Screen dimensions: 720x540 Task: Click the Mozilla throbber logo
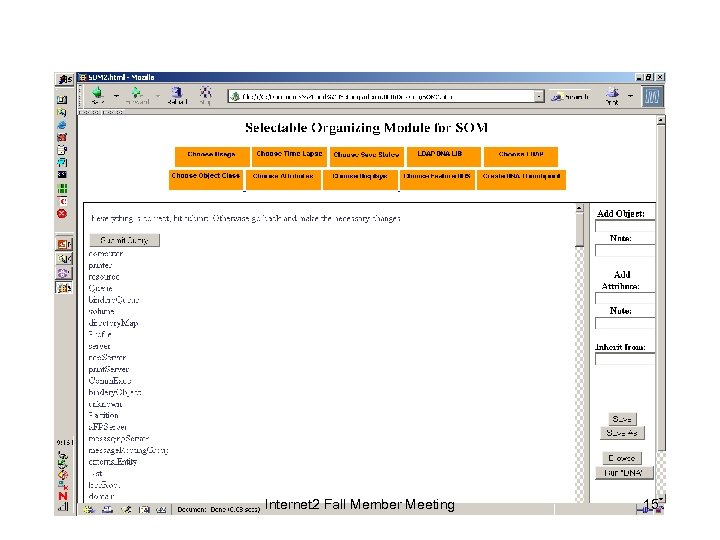click(652, 96)
